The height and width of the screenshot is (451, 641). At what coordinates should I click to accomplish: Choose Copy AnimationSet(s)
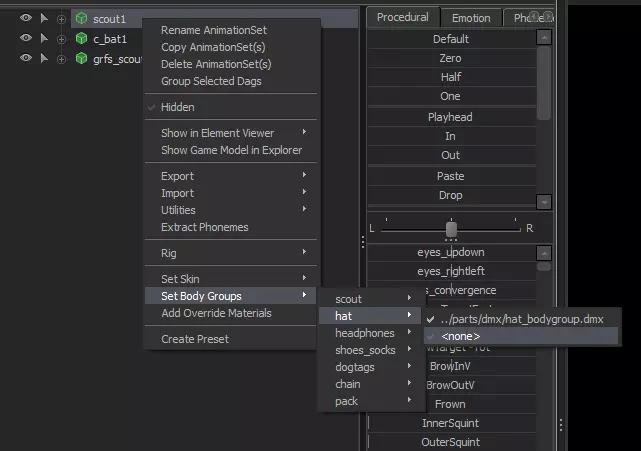231,47
